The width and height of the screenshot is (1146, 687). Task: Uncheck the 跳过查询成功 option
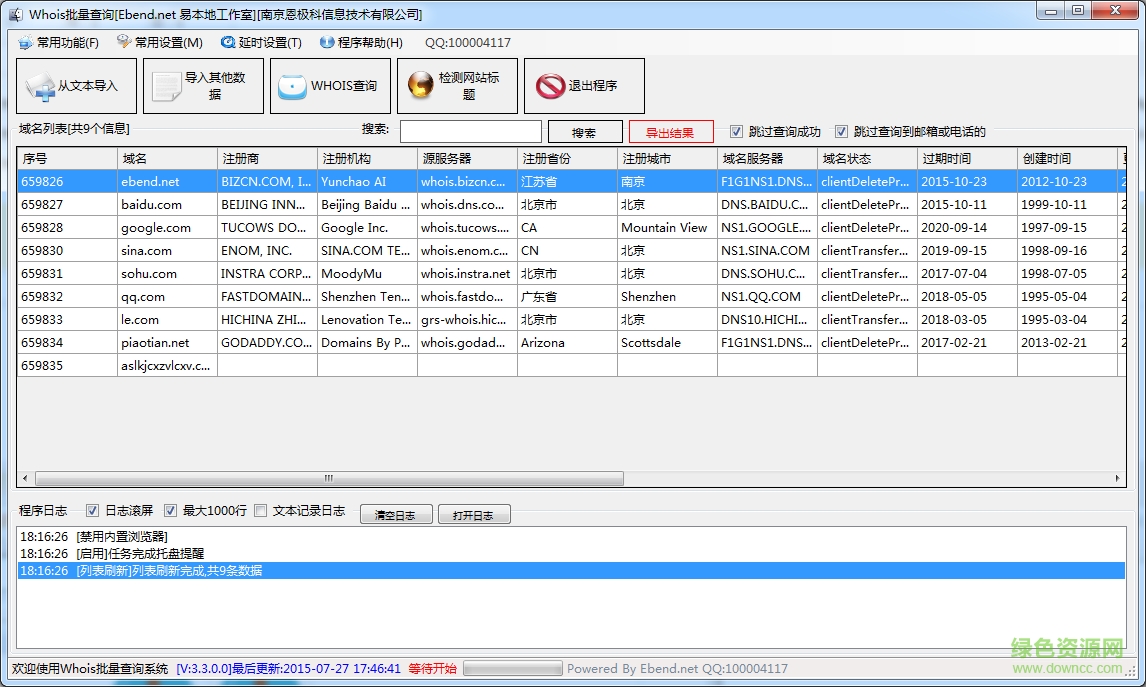click(736, 131)
